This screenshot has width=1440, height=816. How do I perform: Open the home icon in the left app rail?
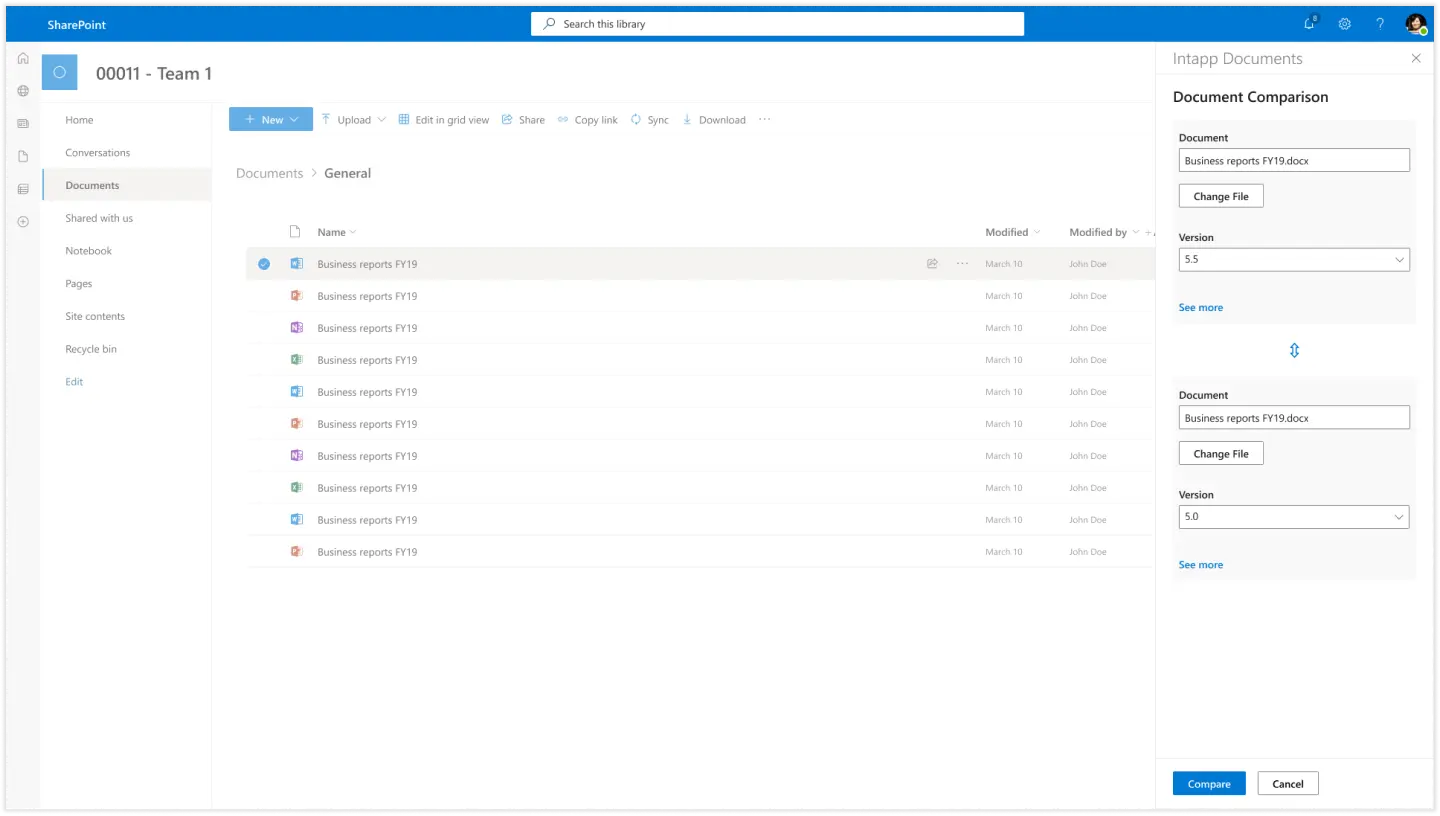[23, 58]
